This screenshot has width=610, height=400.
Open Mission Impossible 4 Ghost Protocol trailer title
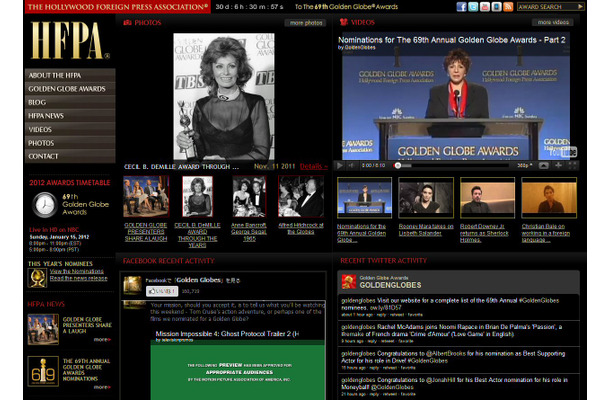[x=227, y=334]
